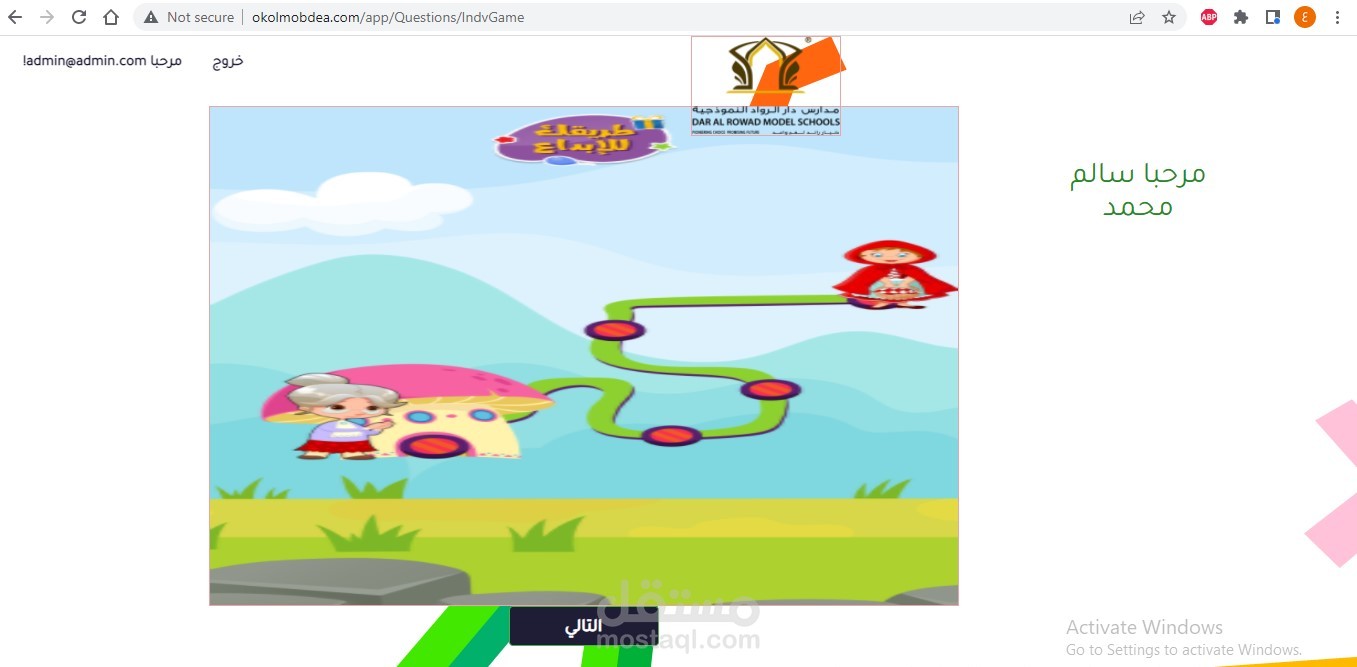Open the browser home page icon
1357x667 pixels.
coord(111,17)
